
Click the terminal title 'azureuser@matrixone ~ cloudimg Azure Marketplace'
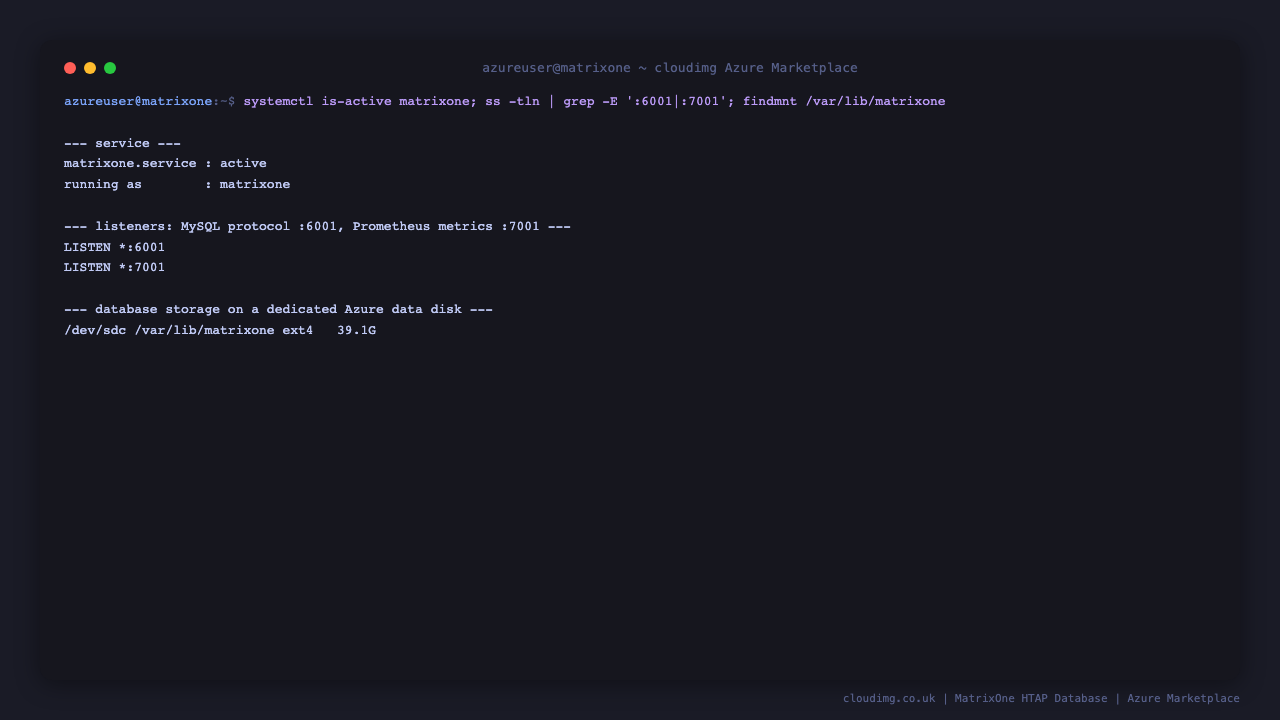point(670,68)
